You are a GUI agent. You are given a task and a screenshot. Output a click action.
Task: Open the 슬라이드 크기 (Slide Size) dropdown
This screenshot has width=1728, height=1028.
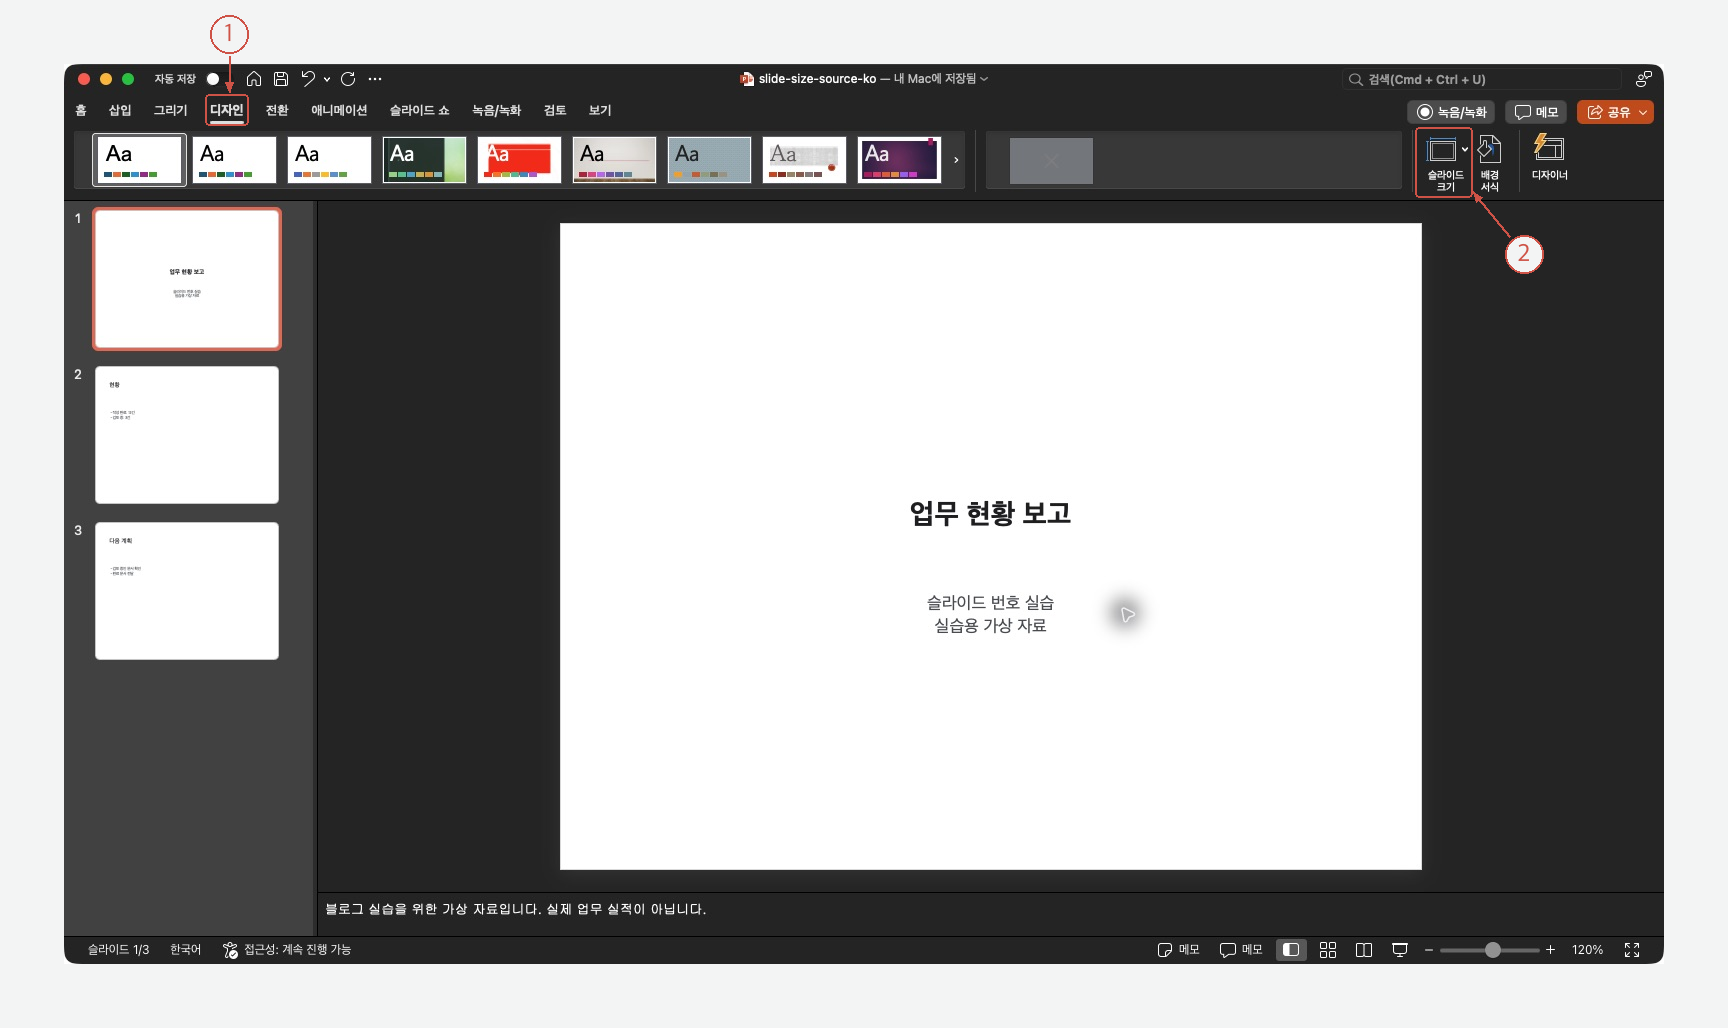click(1445, 162)
